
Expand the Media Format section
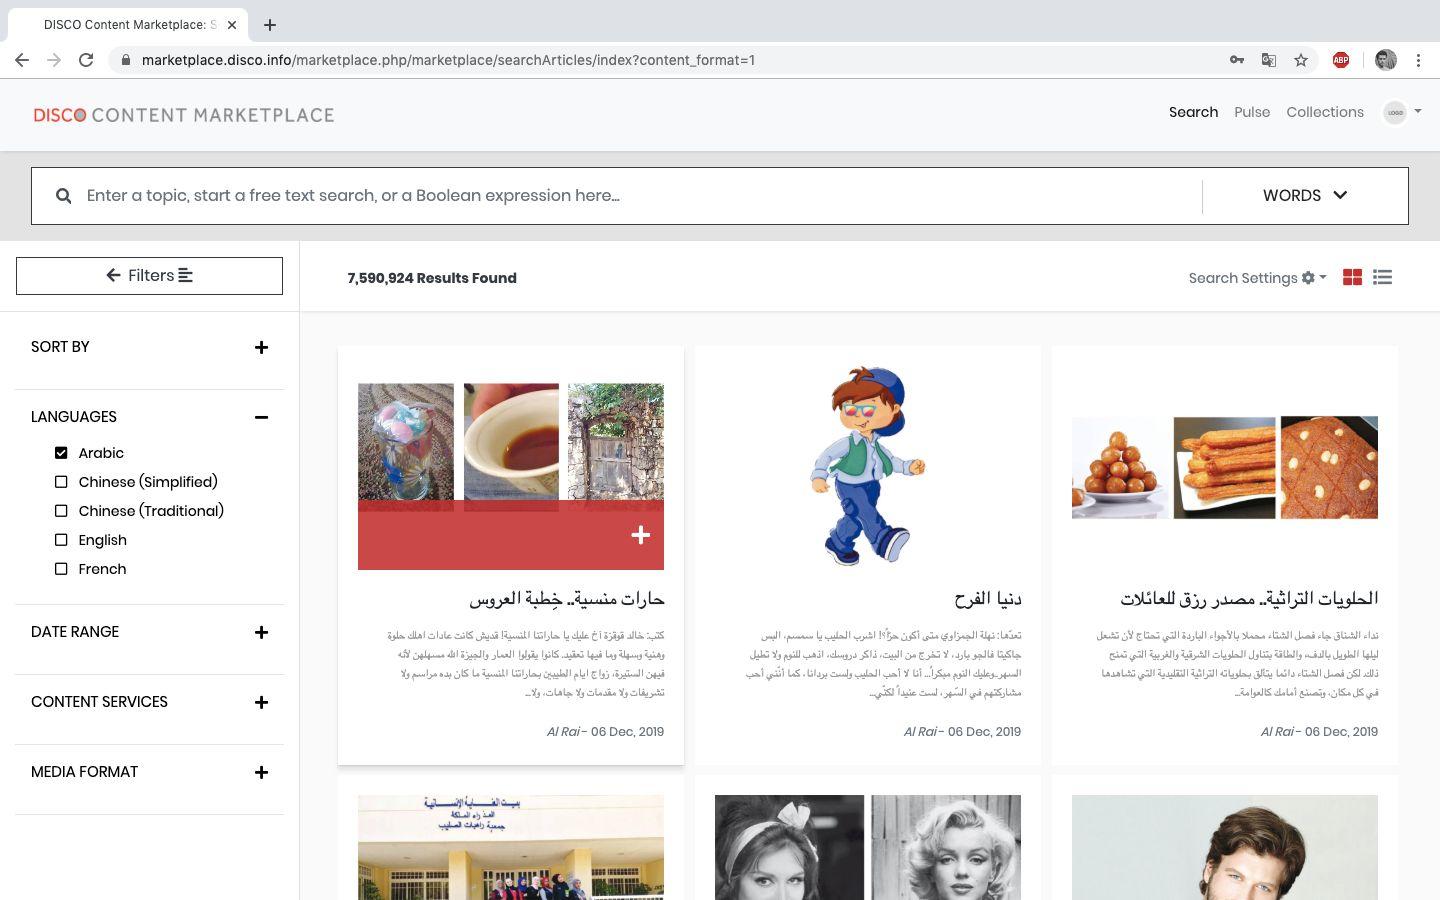click(x=261, y=772)
